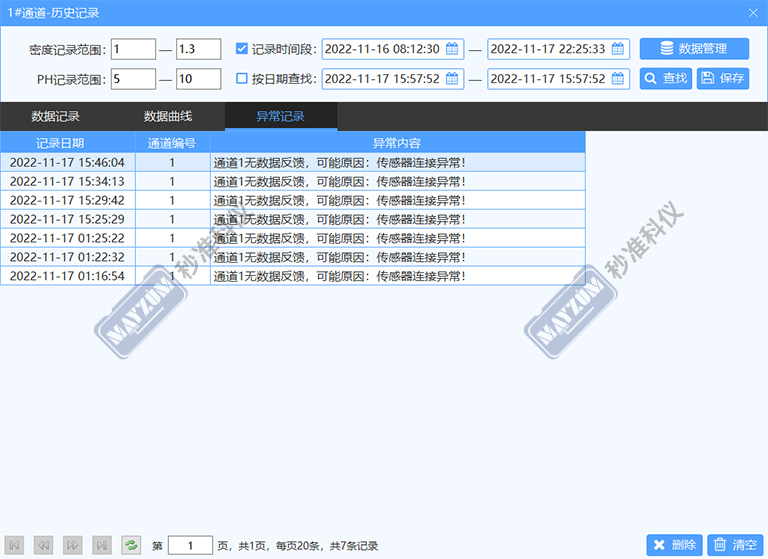The image size is (768, 559).
Task: Click the 删除 delete button
Action: coord(674,545)
